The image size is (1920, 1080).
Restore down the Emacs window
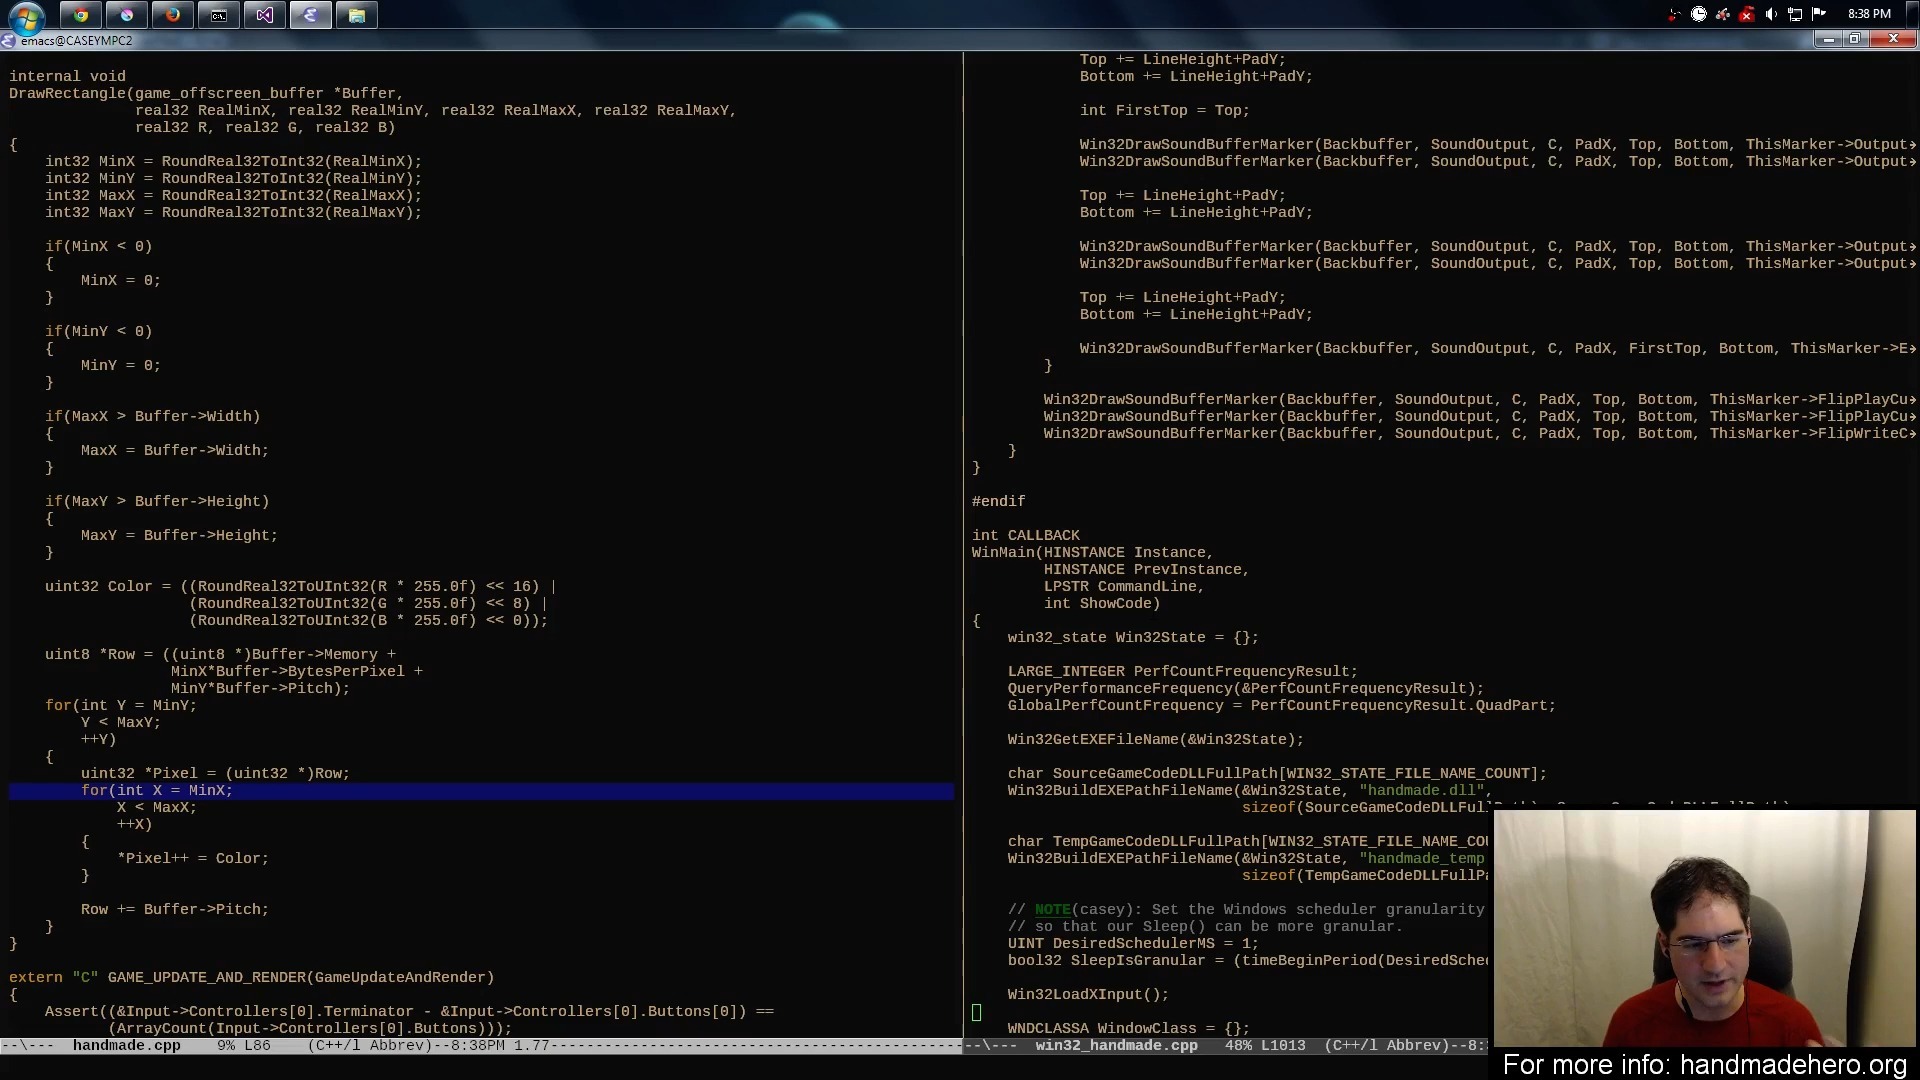tap(1855, 39)
